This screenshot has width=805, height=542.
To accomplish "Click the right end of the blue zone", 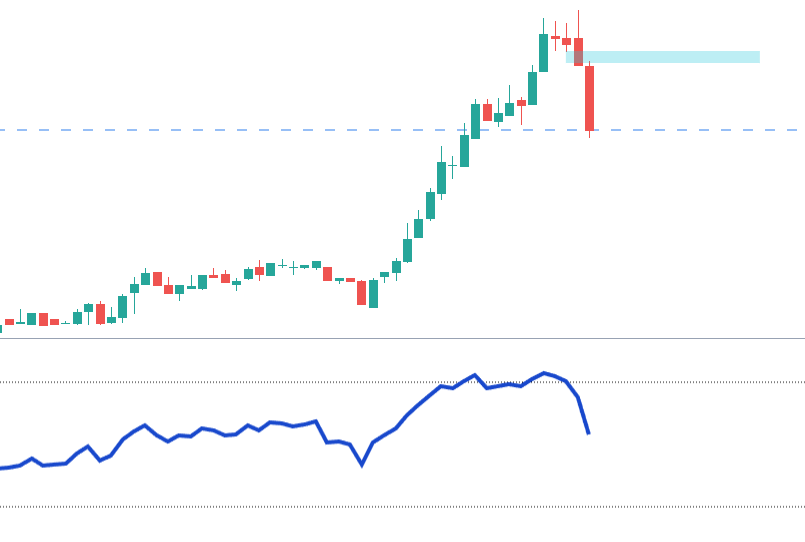I will coord(758,57).
